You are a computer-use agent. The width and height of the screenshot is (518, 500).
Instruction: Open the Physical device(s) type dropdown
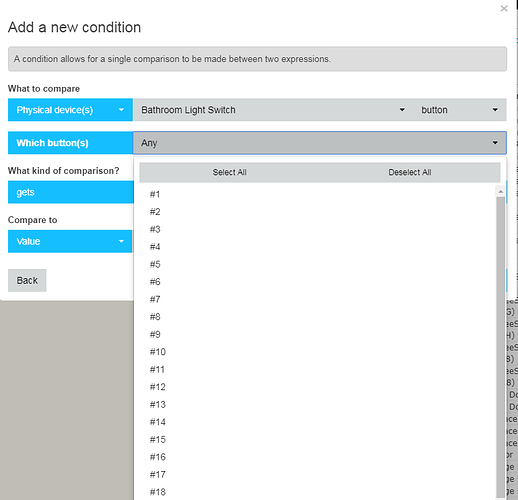70,110
